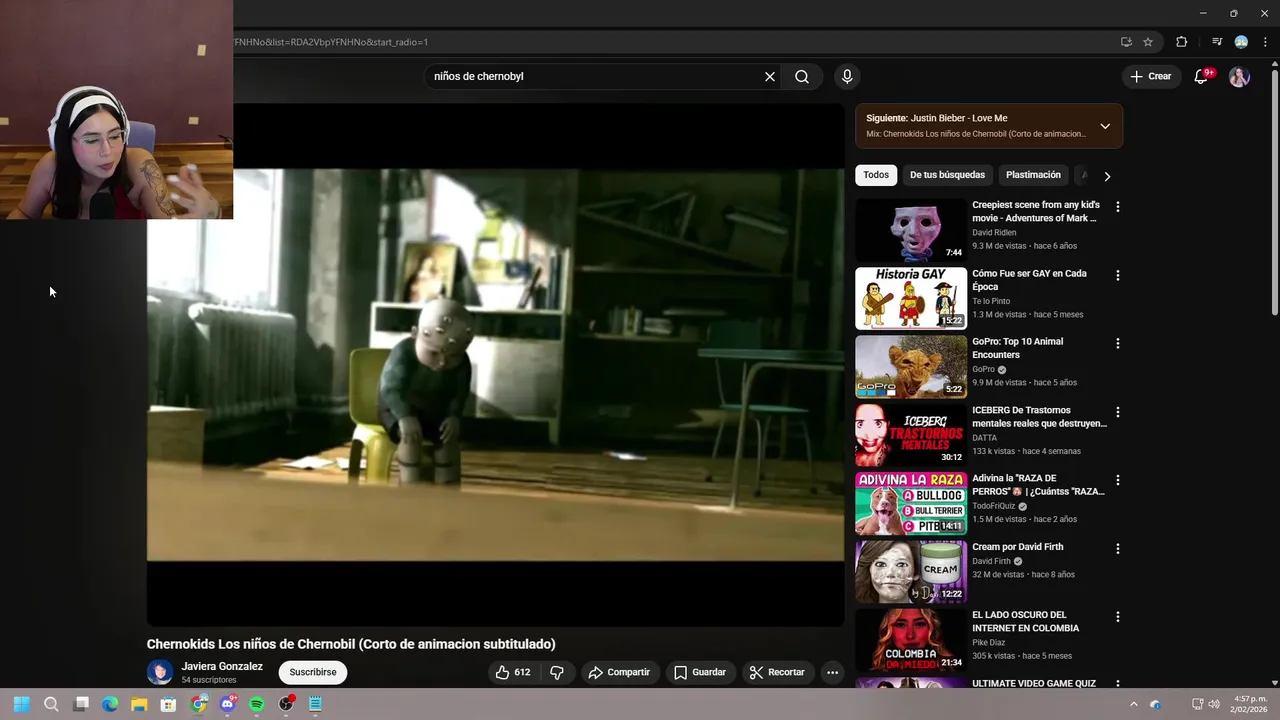
Task: Open Javiera Gonzalez channel name link
Action: (222, 666)
